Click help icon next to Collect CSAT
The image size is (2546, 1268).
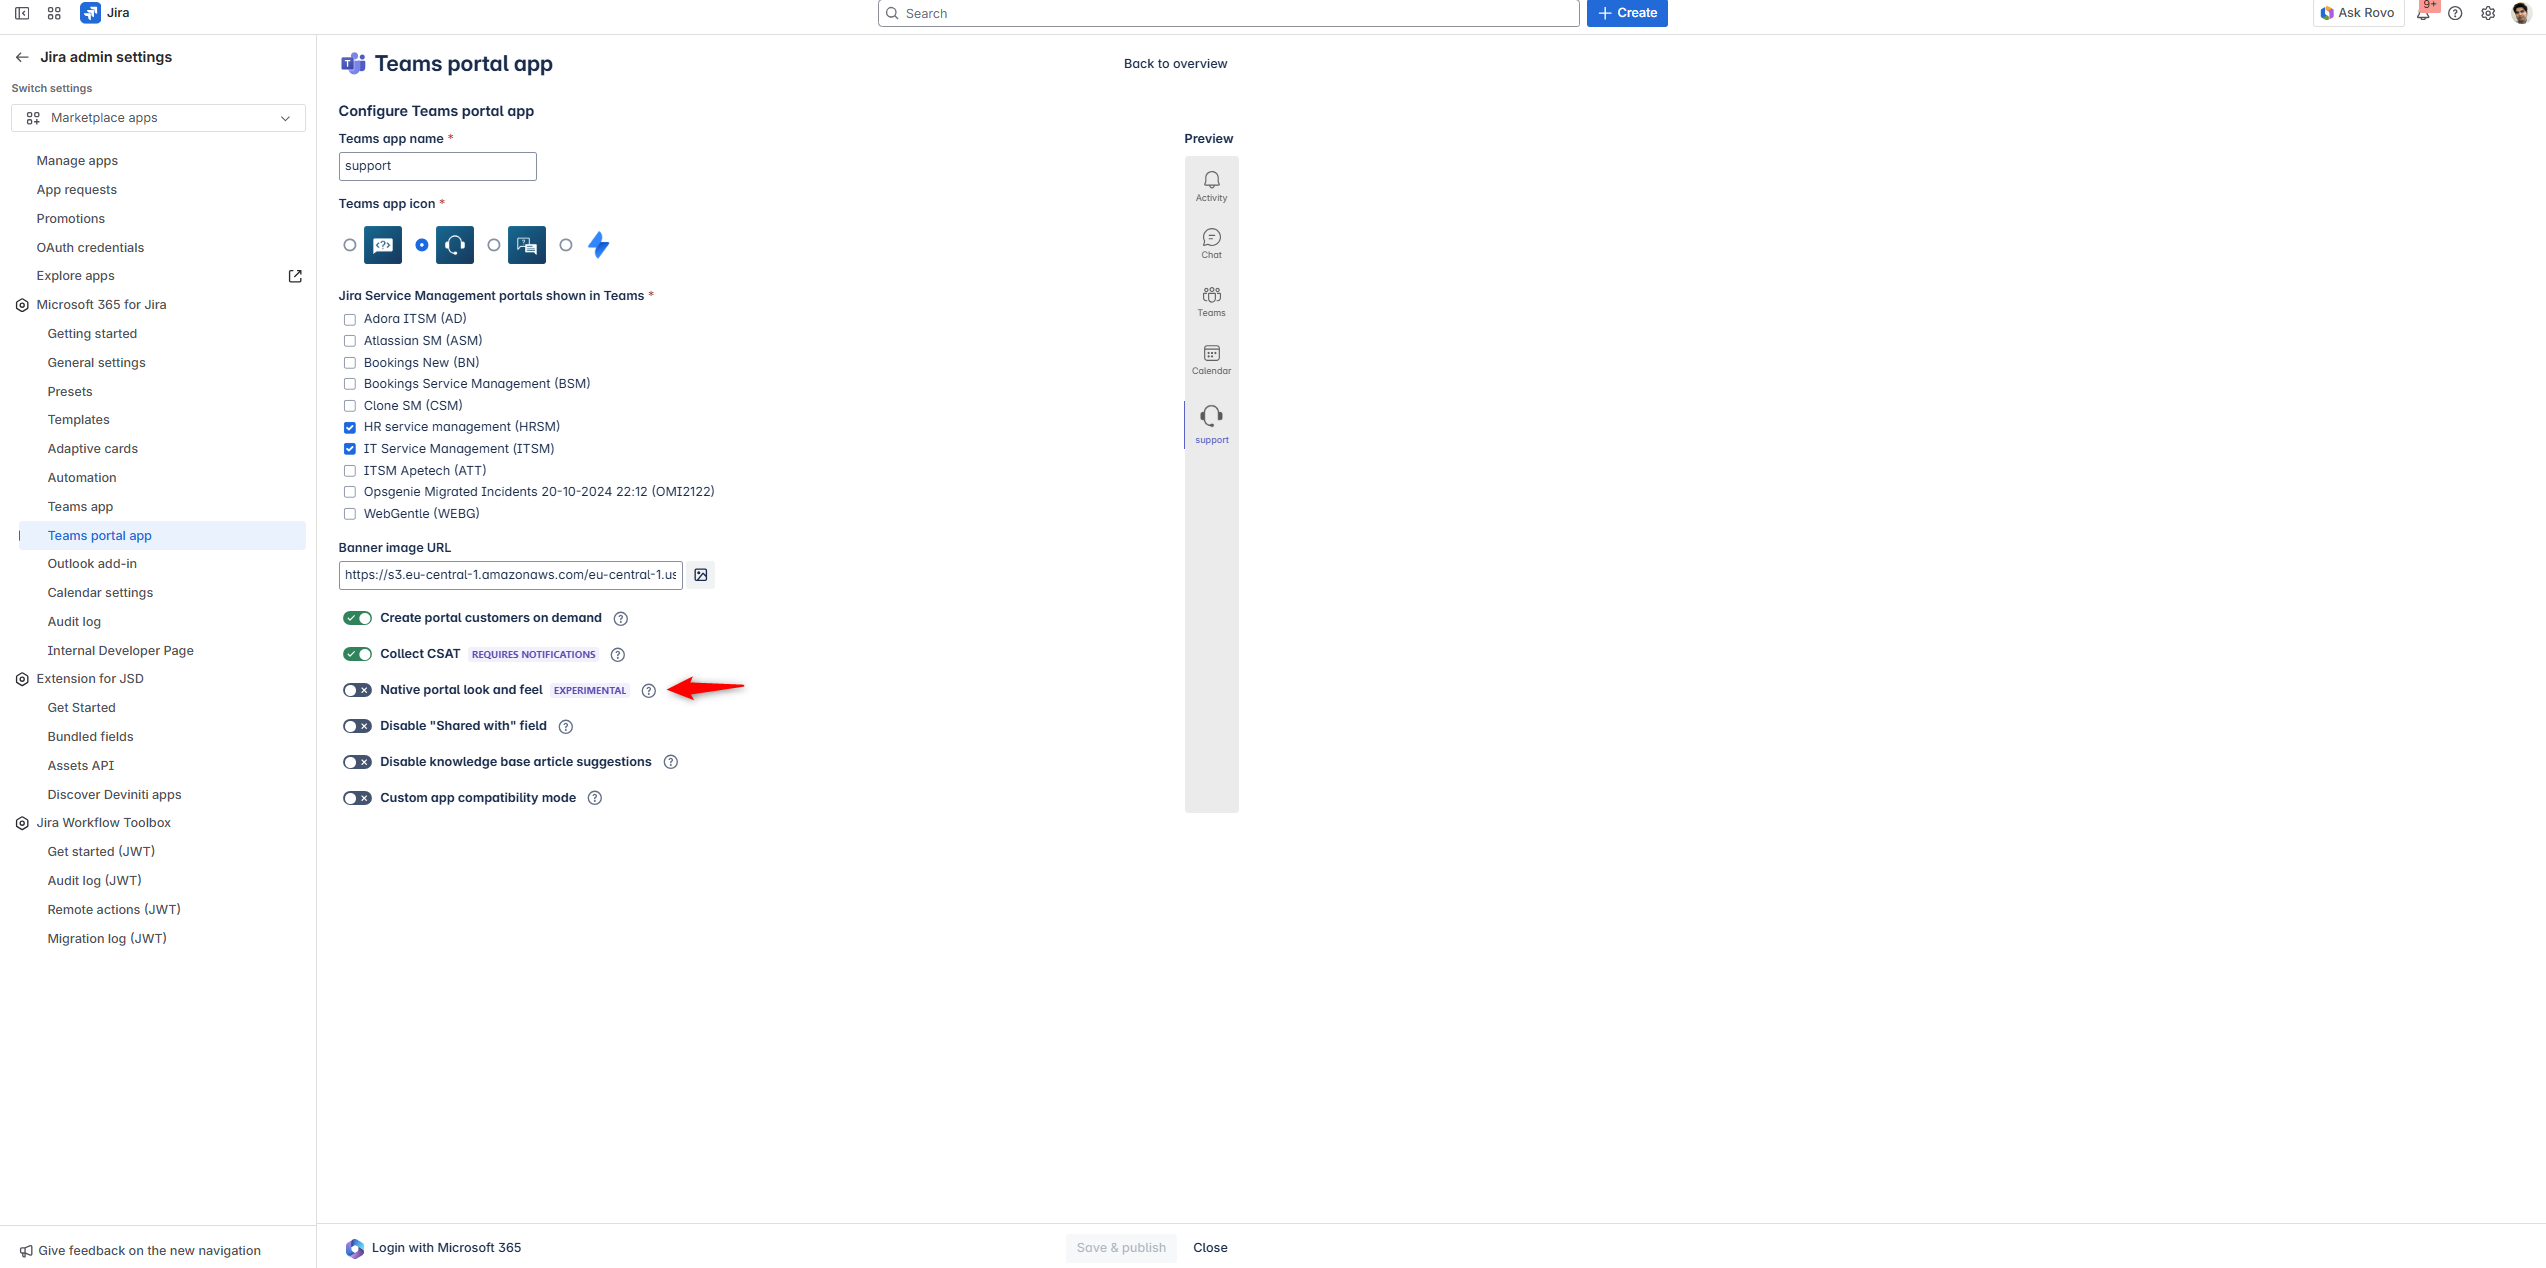tap(618, 655)
